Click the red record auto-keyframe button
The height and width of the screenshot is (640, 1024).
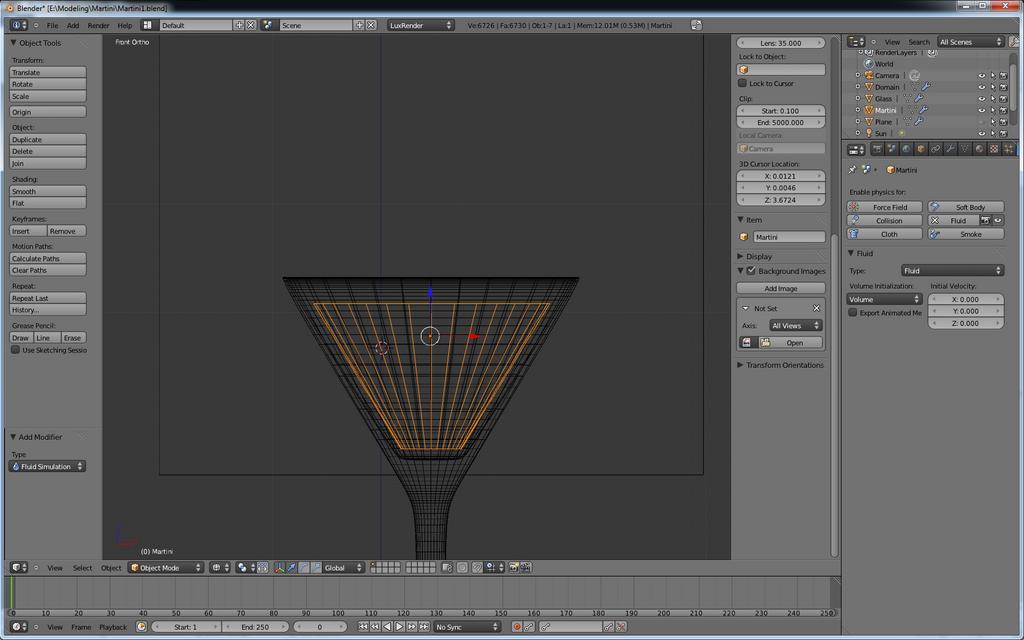click(x=517, y=627)
